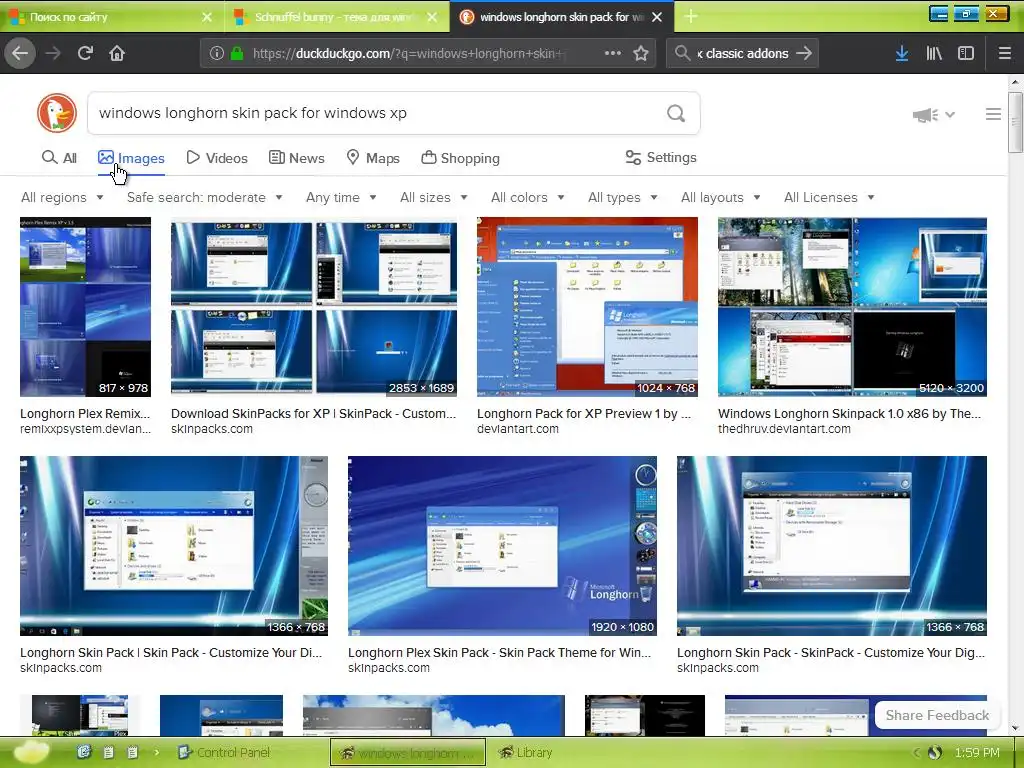
Task: Open a new browser tab
Action: tap(691, 17)
